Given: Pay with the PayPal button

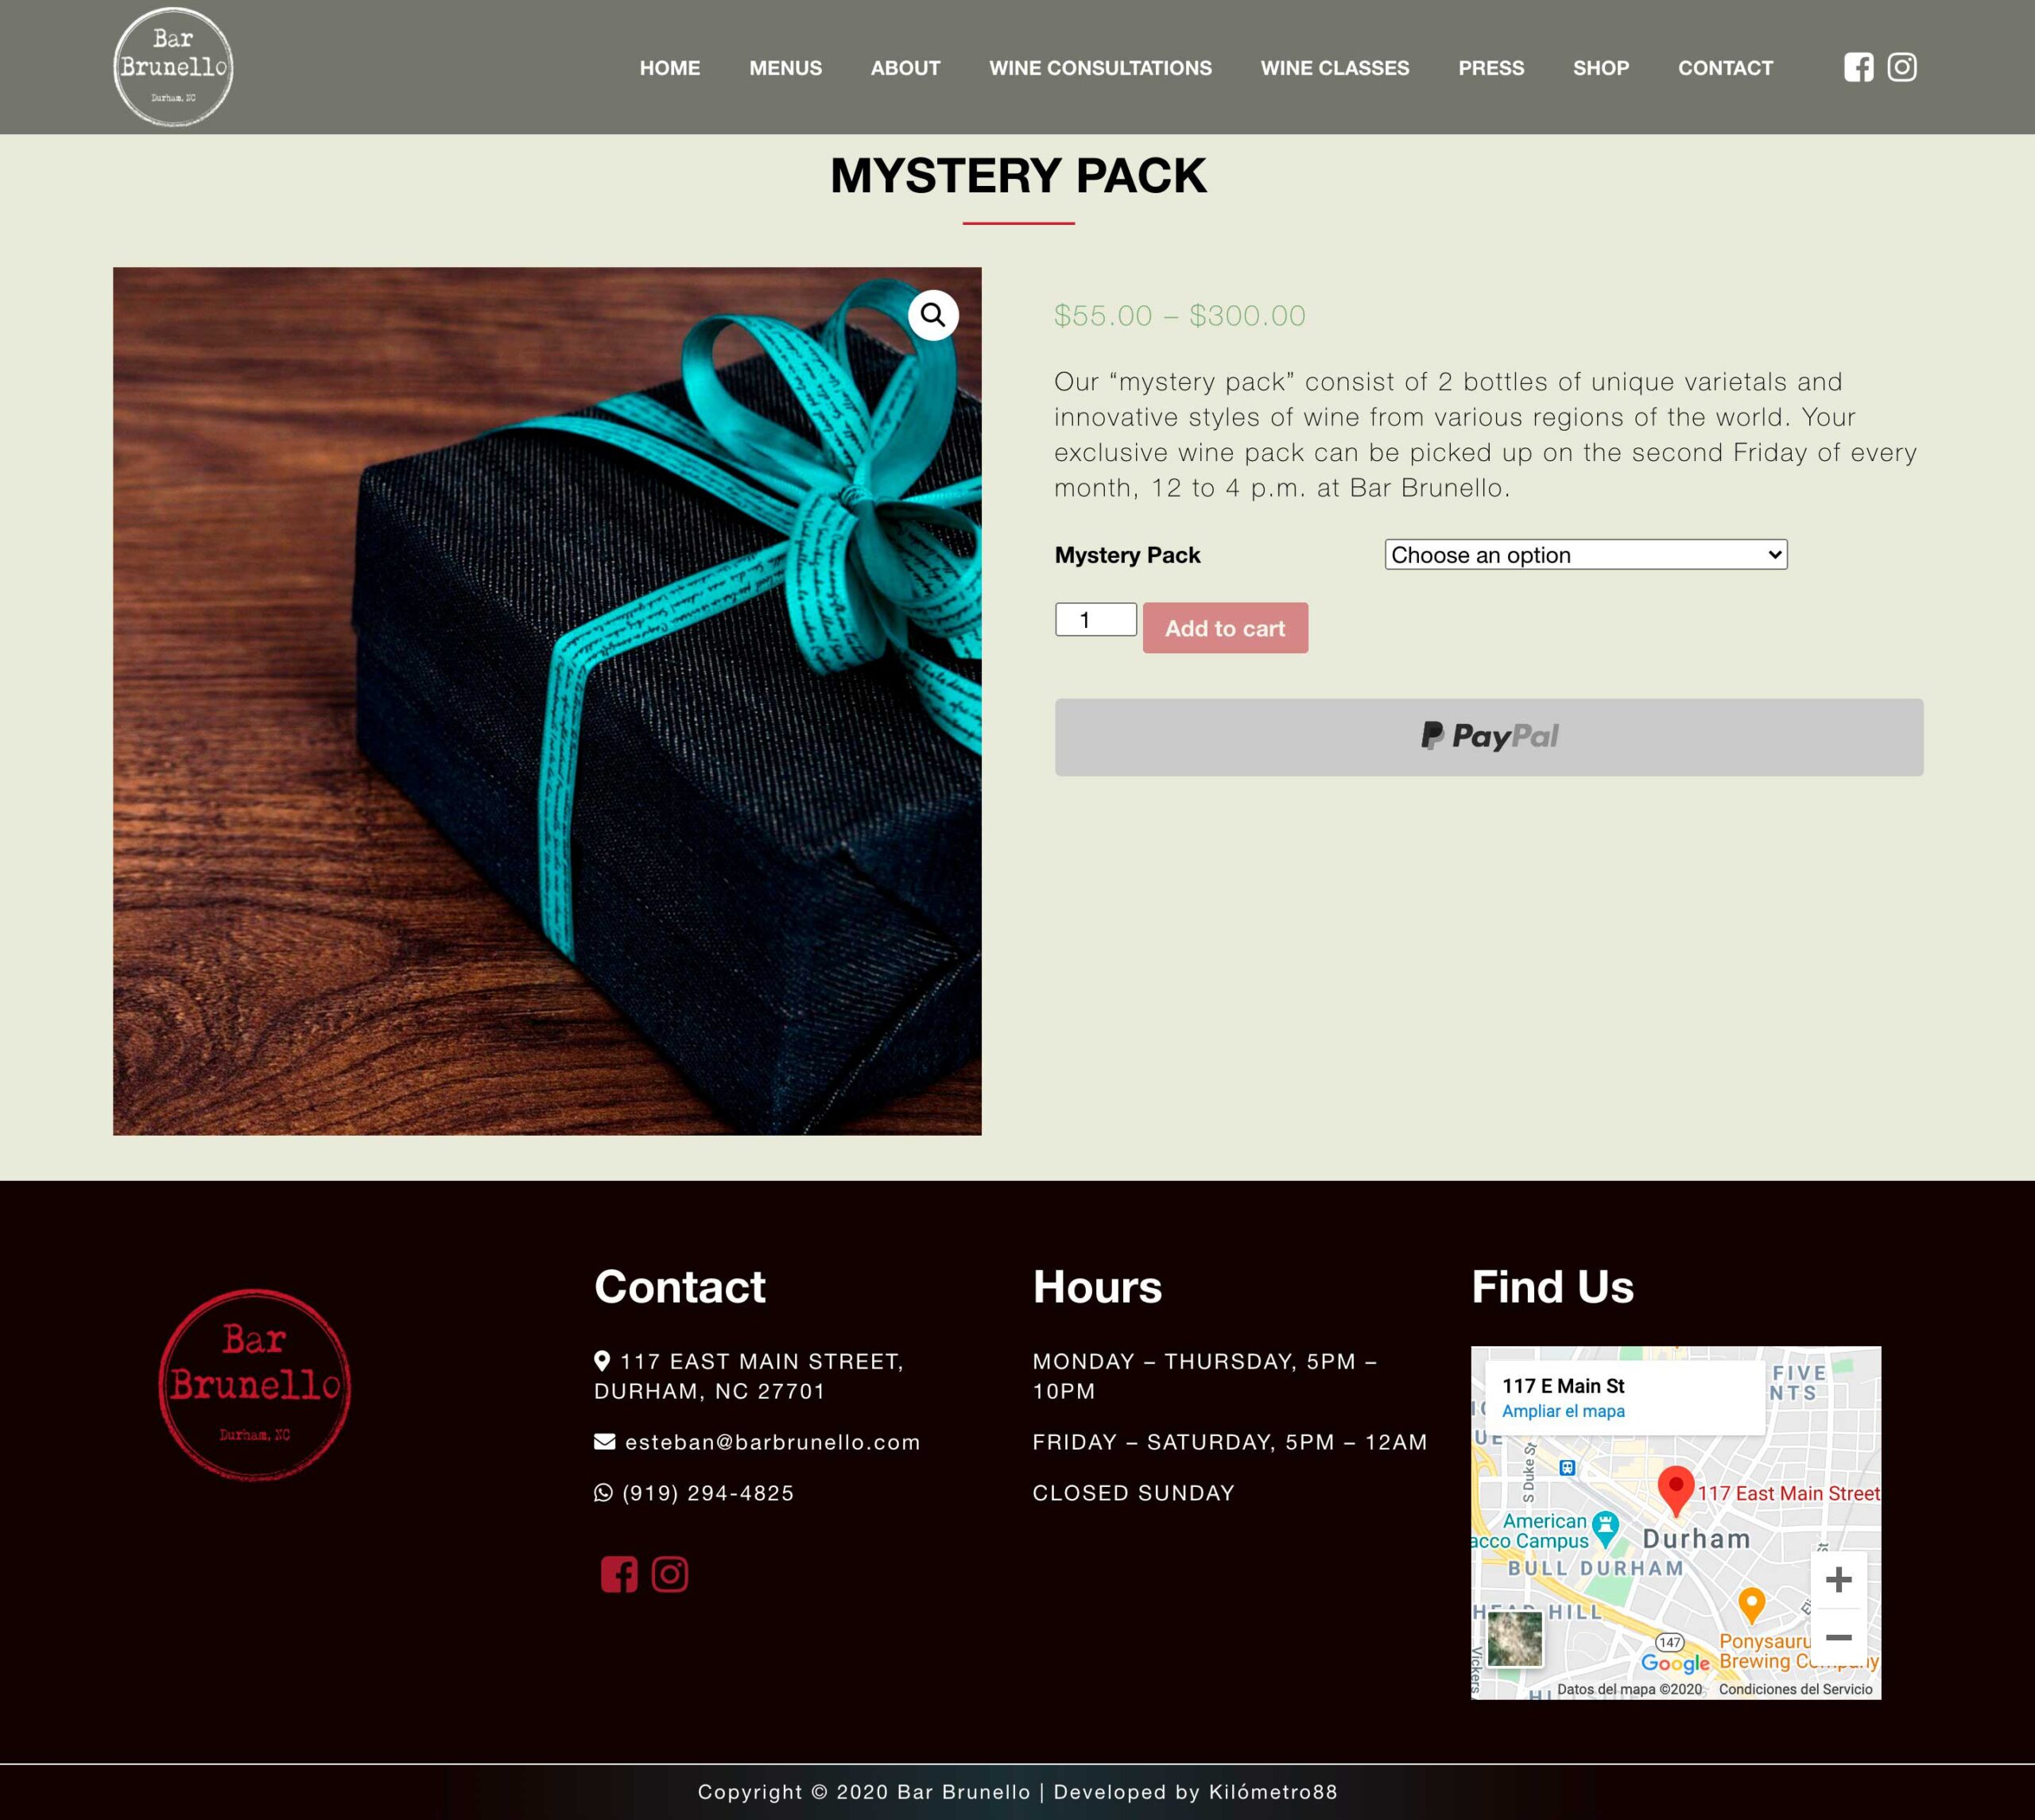Looking at the screenshot, I should (x=1489, y=737).
